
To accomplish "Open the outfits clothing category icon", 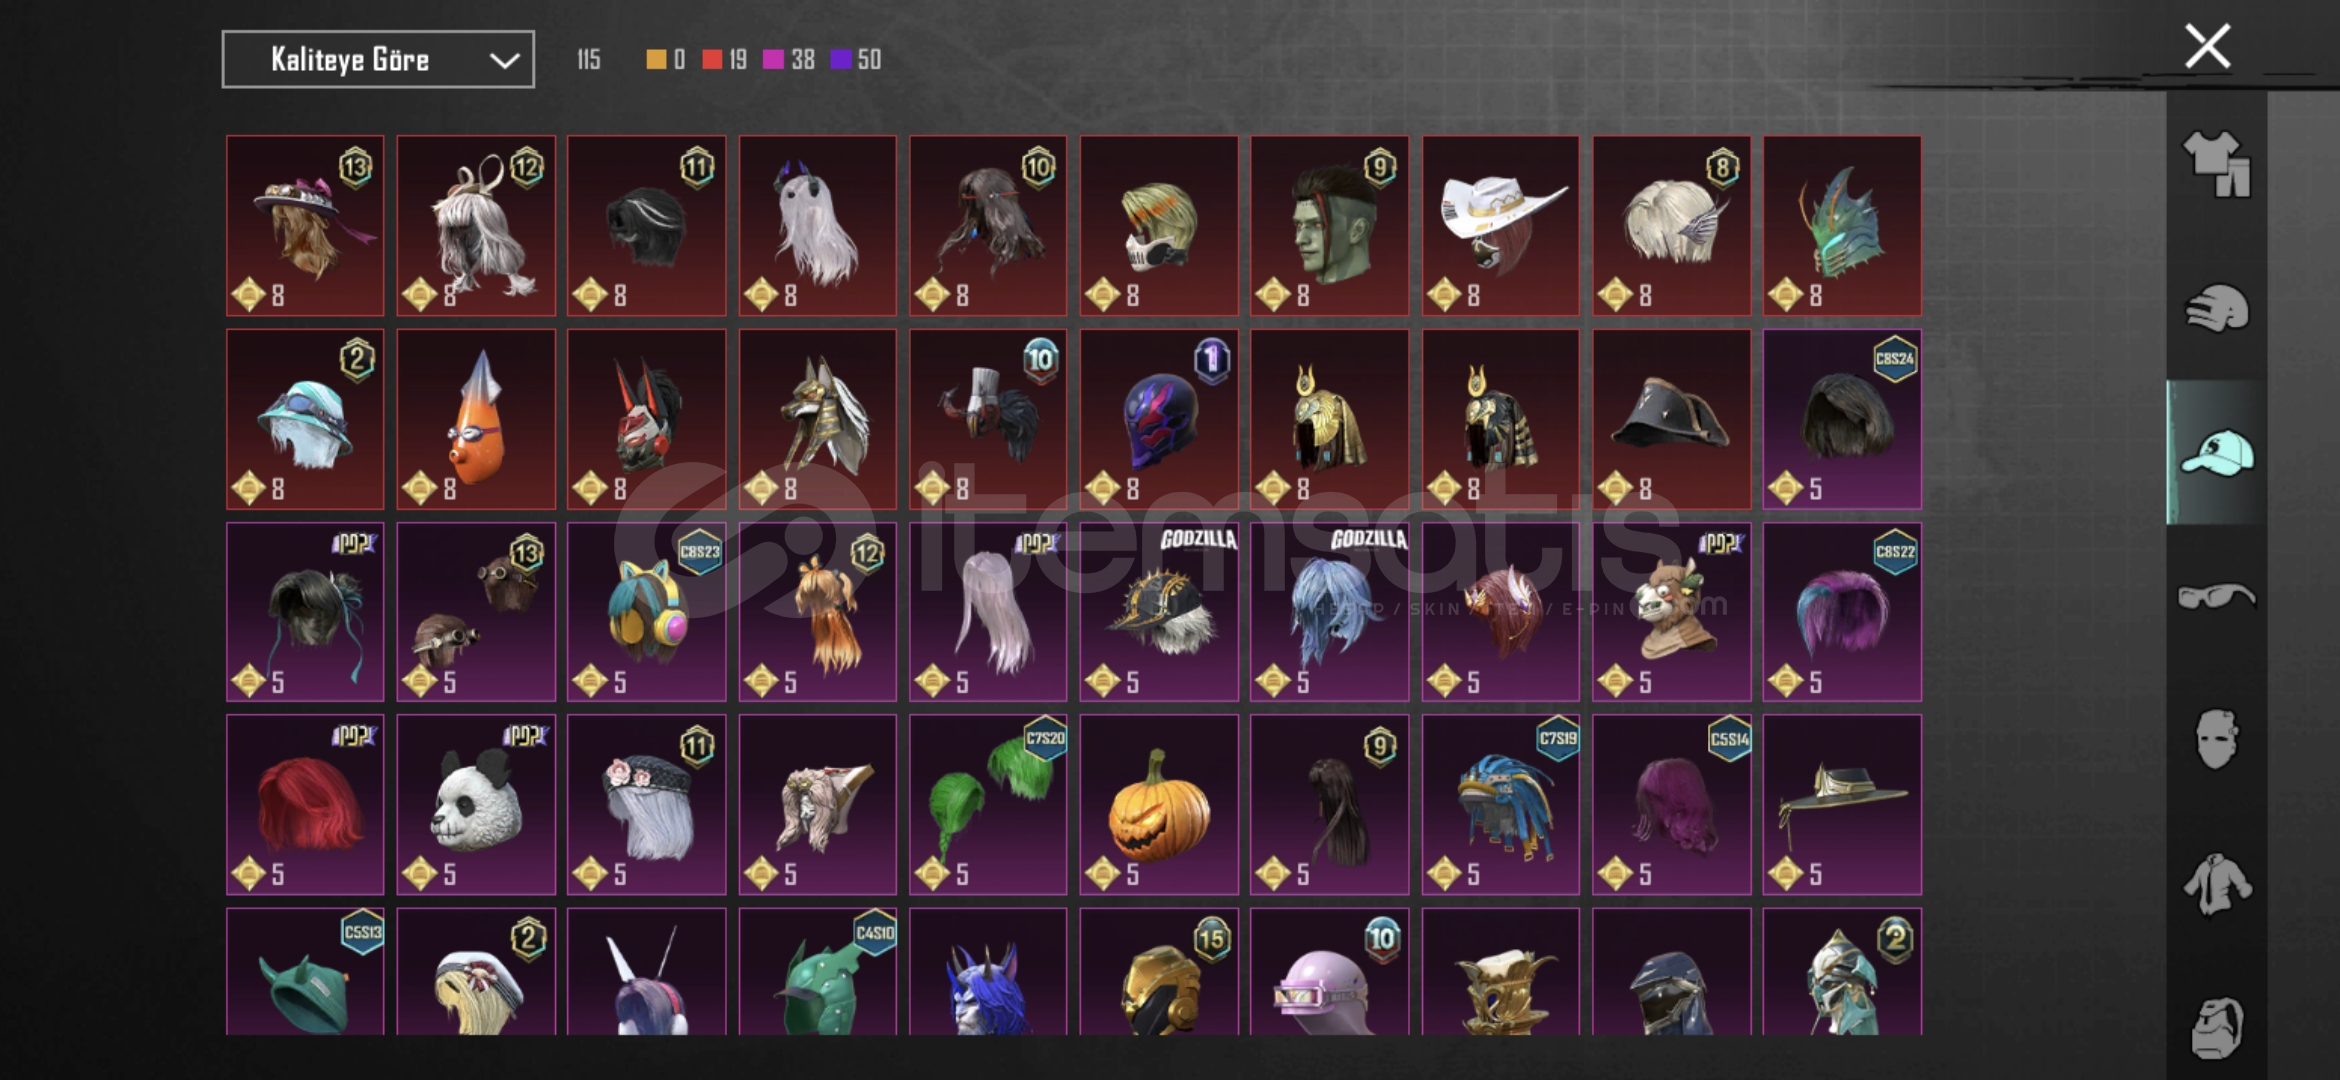I will pyautogui.click(x=2216, y=164).
